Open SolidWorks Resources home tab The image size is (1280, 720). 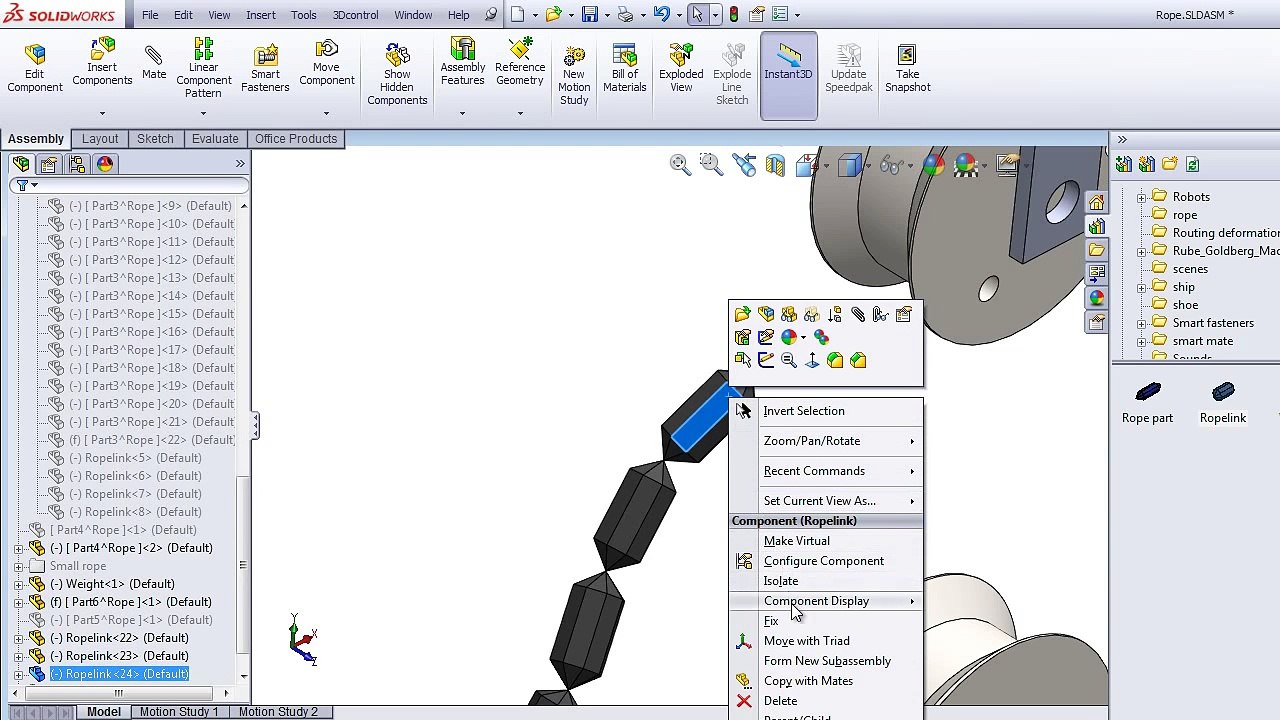(1097, 202)
